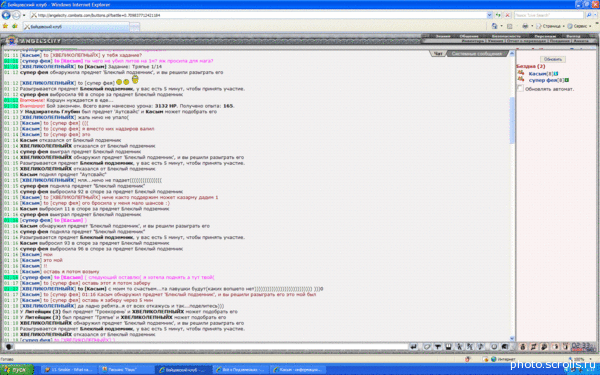Toggle the Обновлять автомат. checkbox
The image size is (600, 375).
click(520, 88)
